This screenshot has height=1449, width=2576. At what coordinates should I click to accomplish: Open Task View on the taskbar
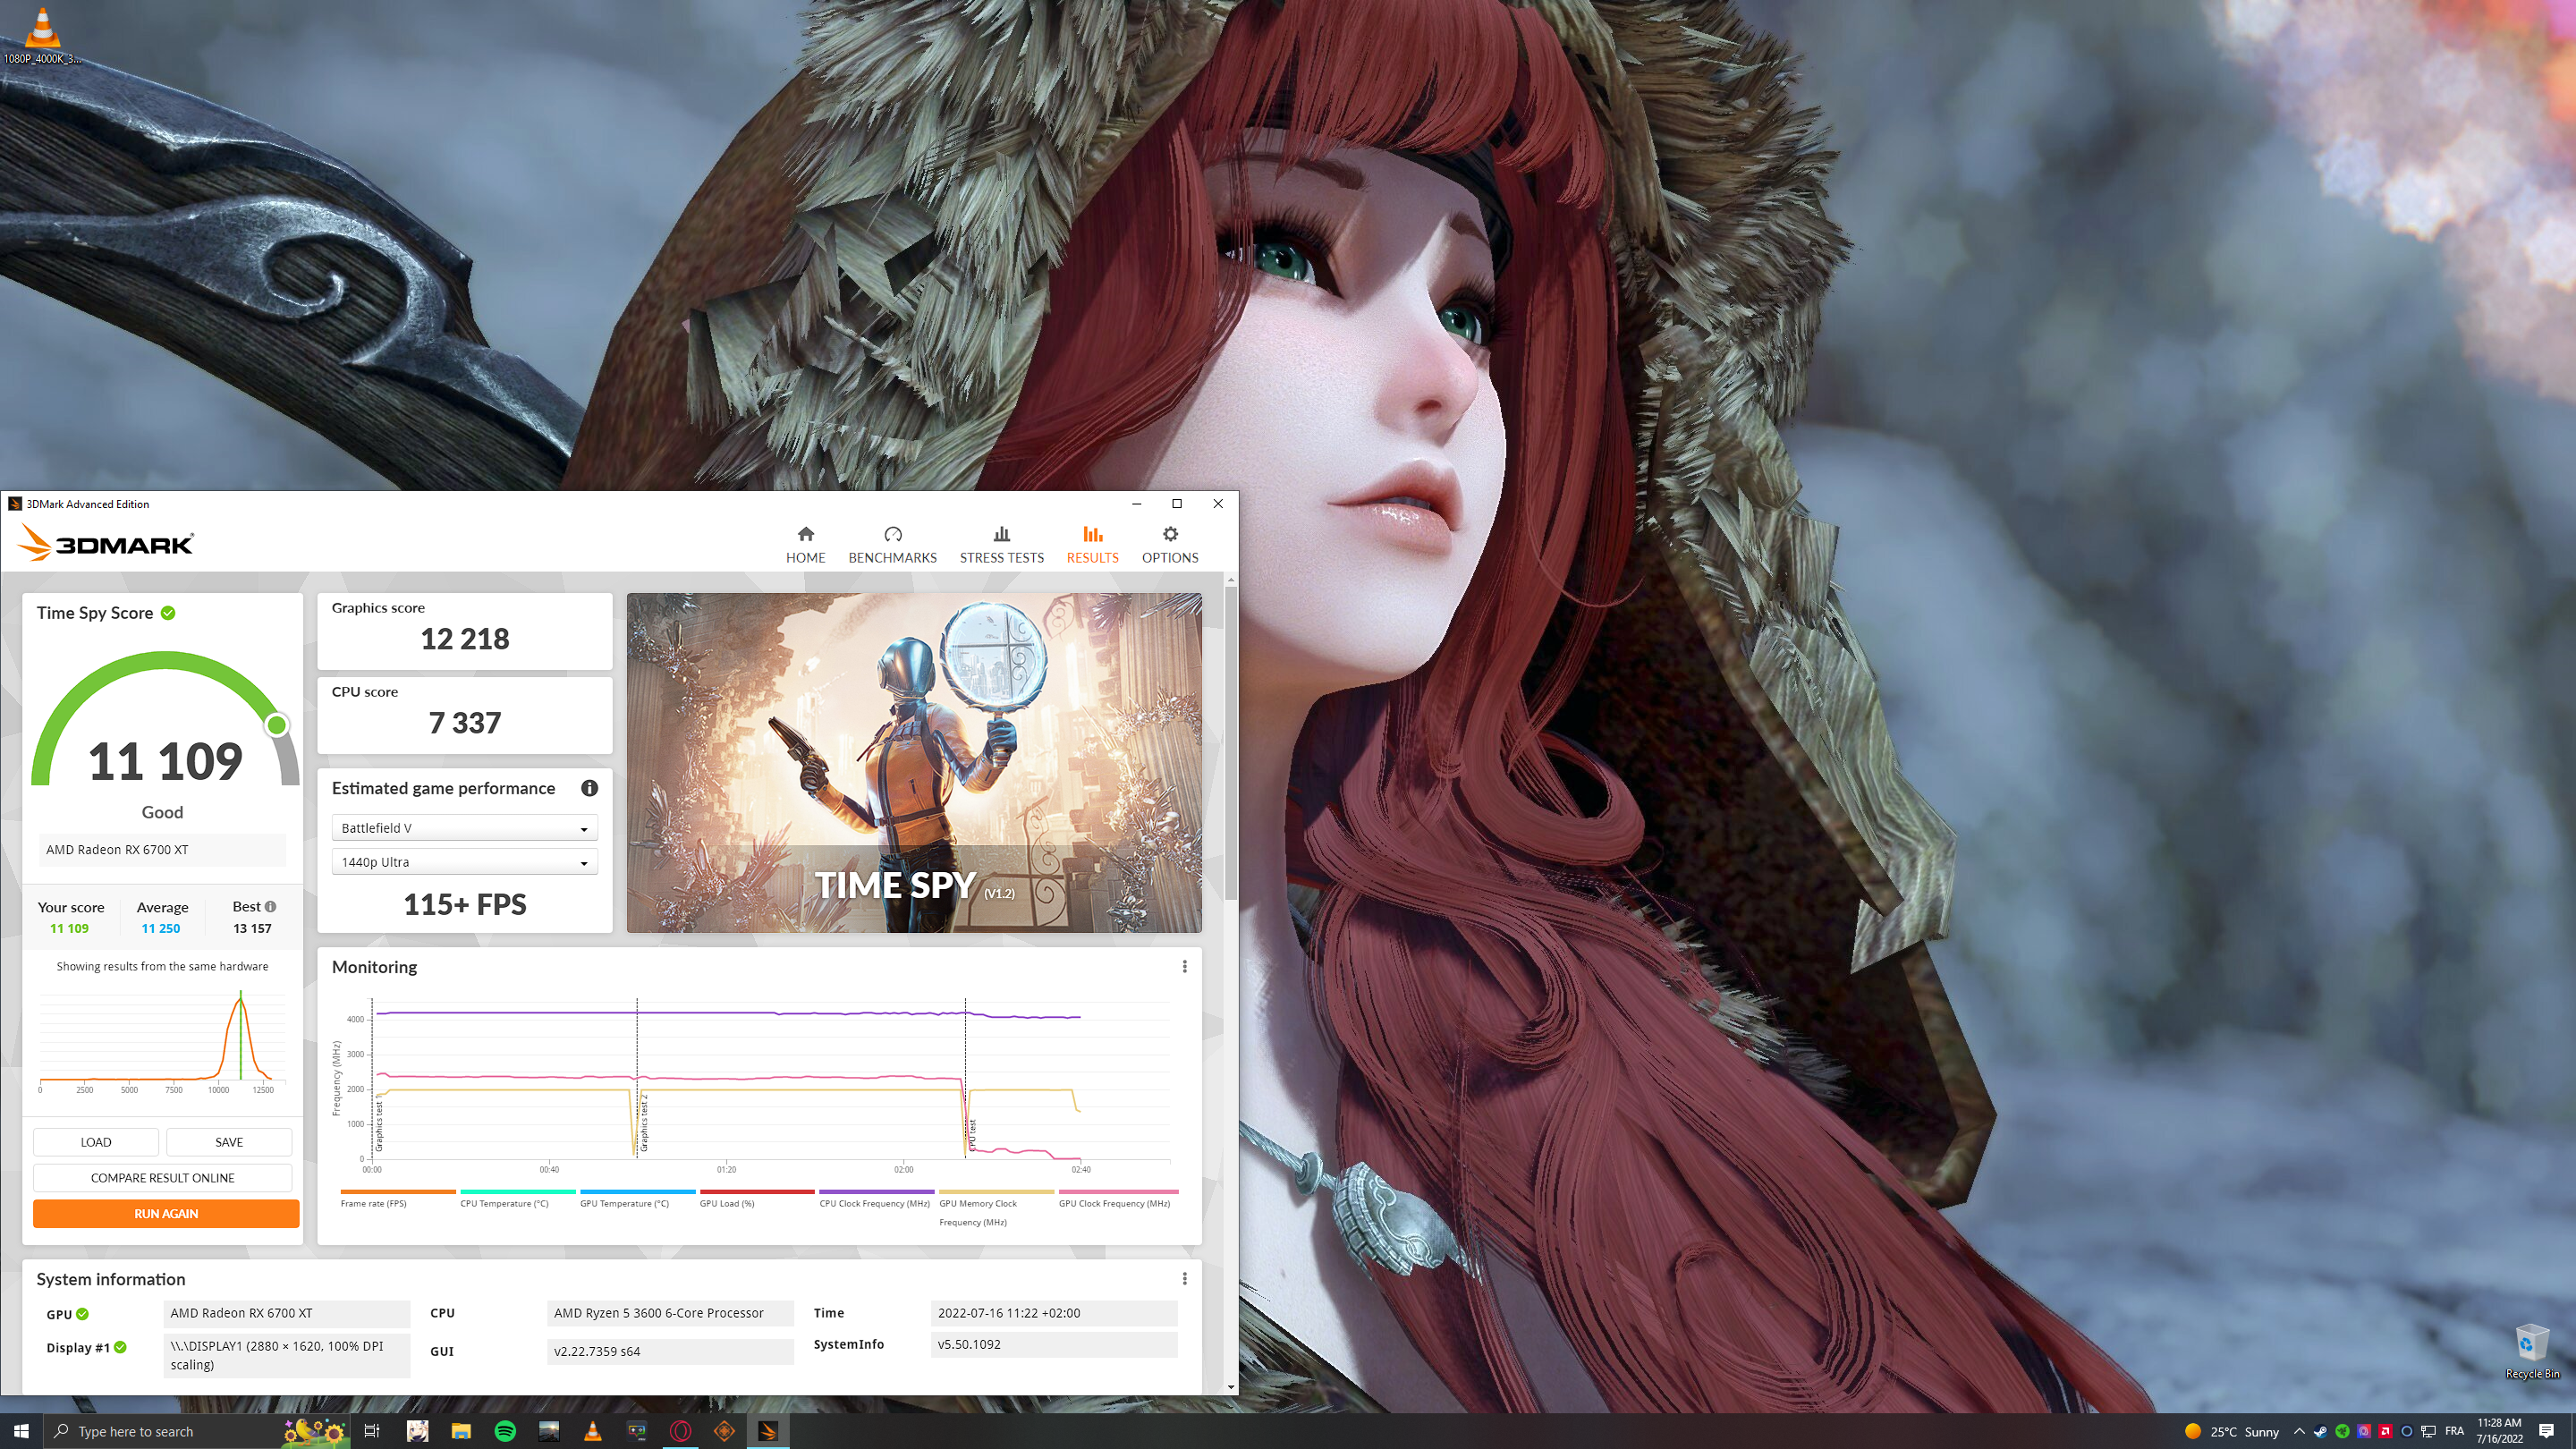[371, 1431]
